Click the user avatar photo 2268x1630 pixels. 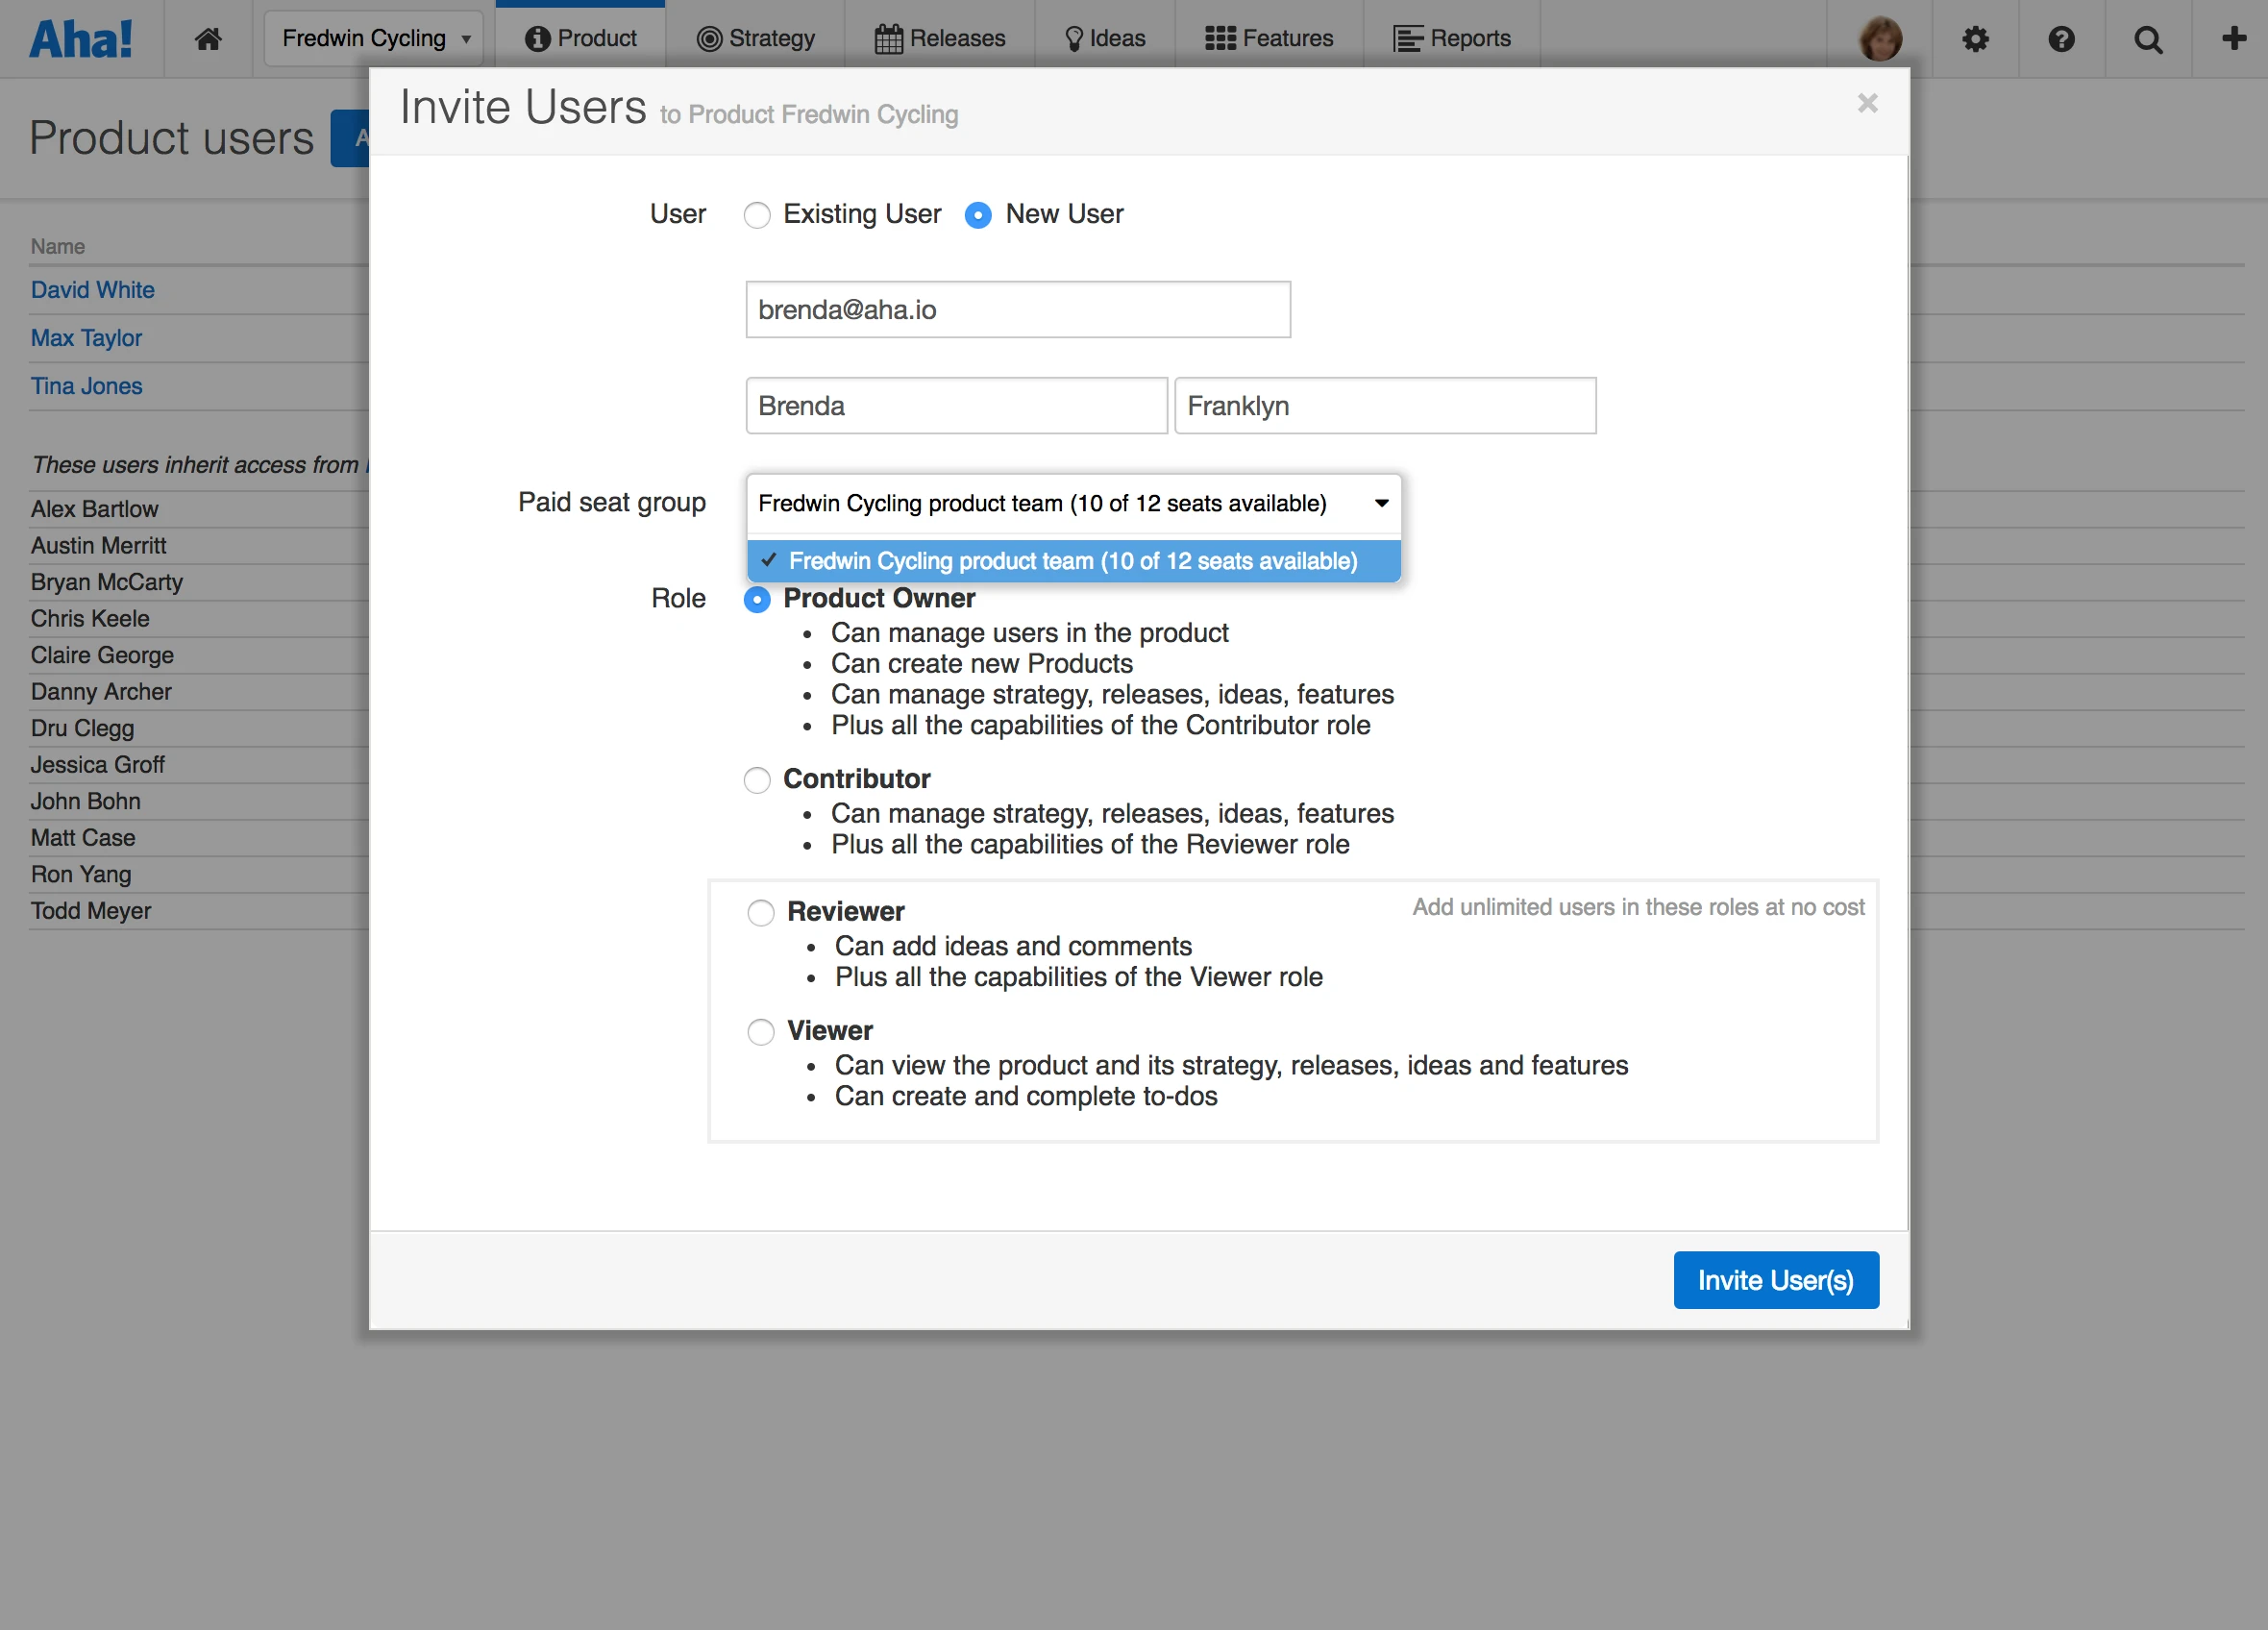coord(1880,38)
